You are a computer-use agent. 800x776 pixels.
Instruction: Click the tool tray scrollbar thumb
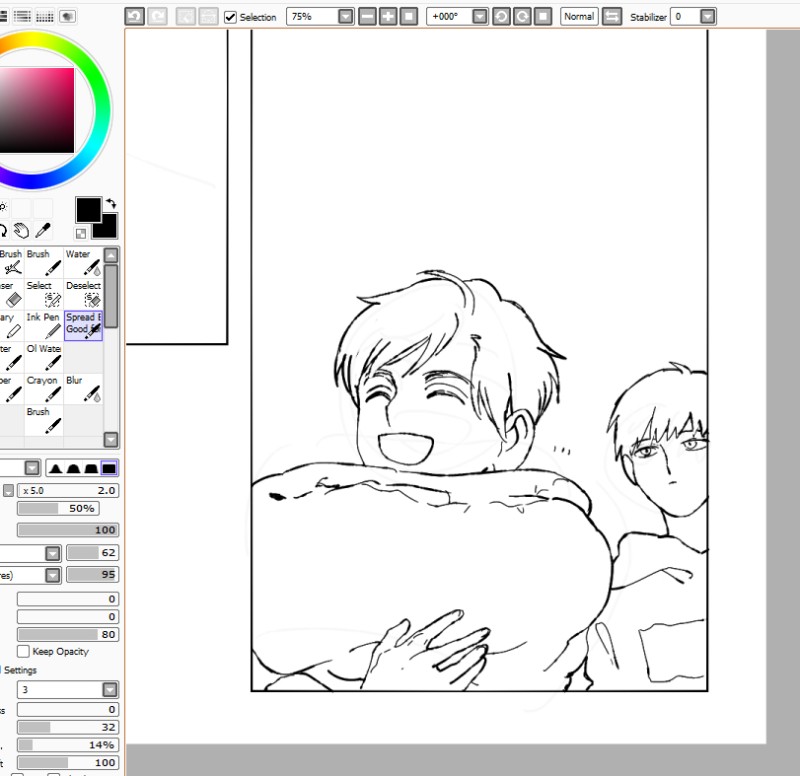tap(111, 295)
